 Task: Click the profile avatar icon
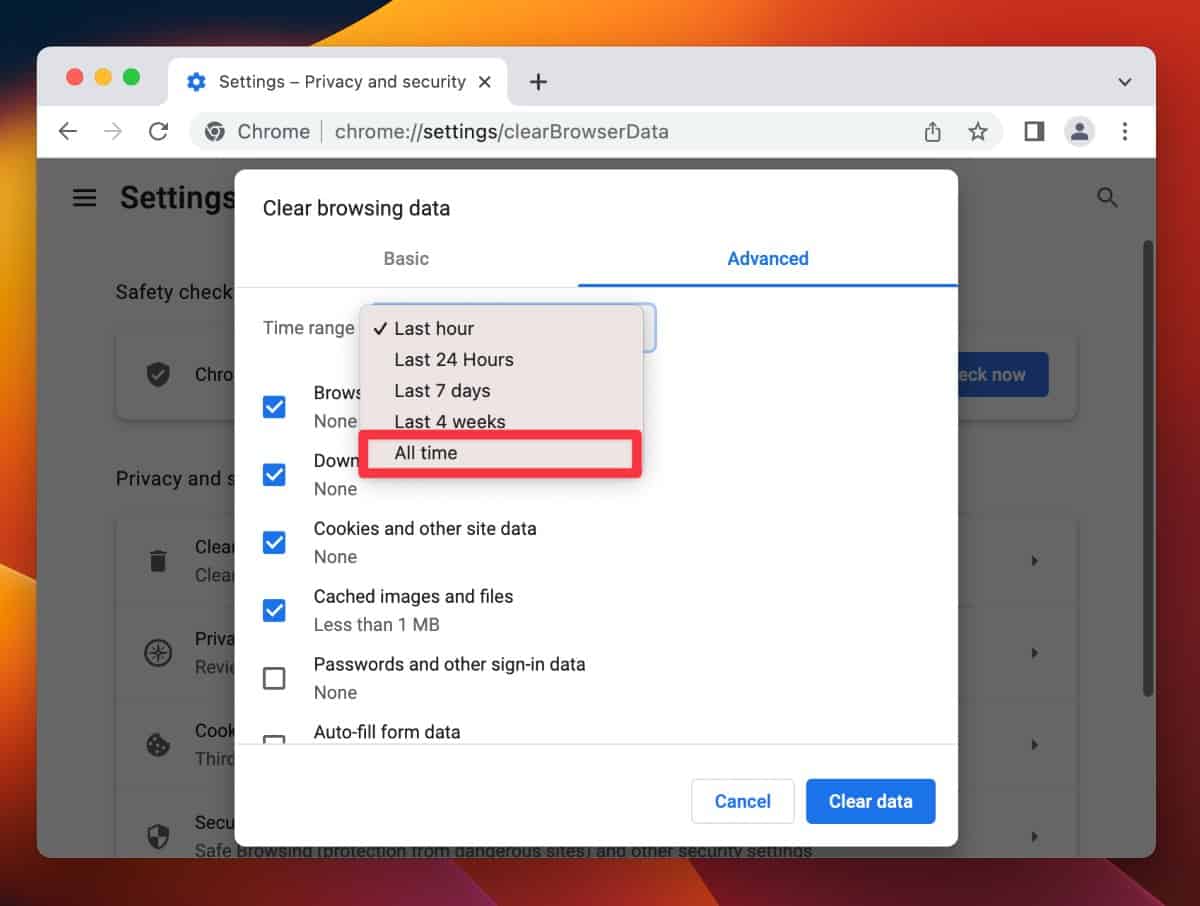[x=1080, y=131]
